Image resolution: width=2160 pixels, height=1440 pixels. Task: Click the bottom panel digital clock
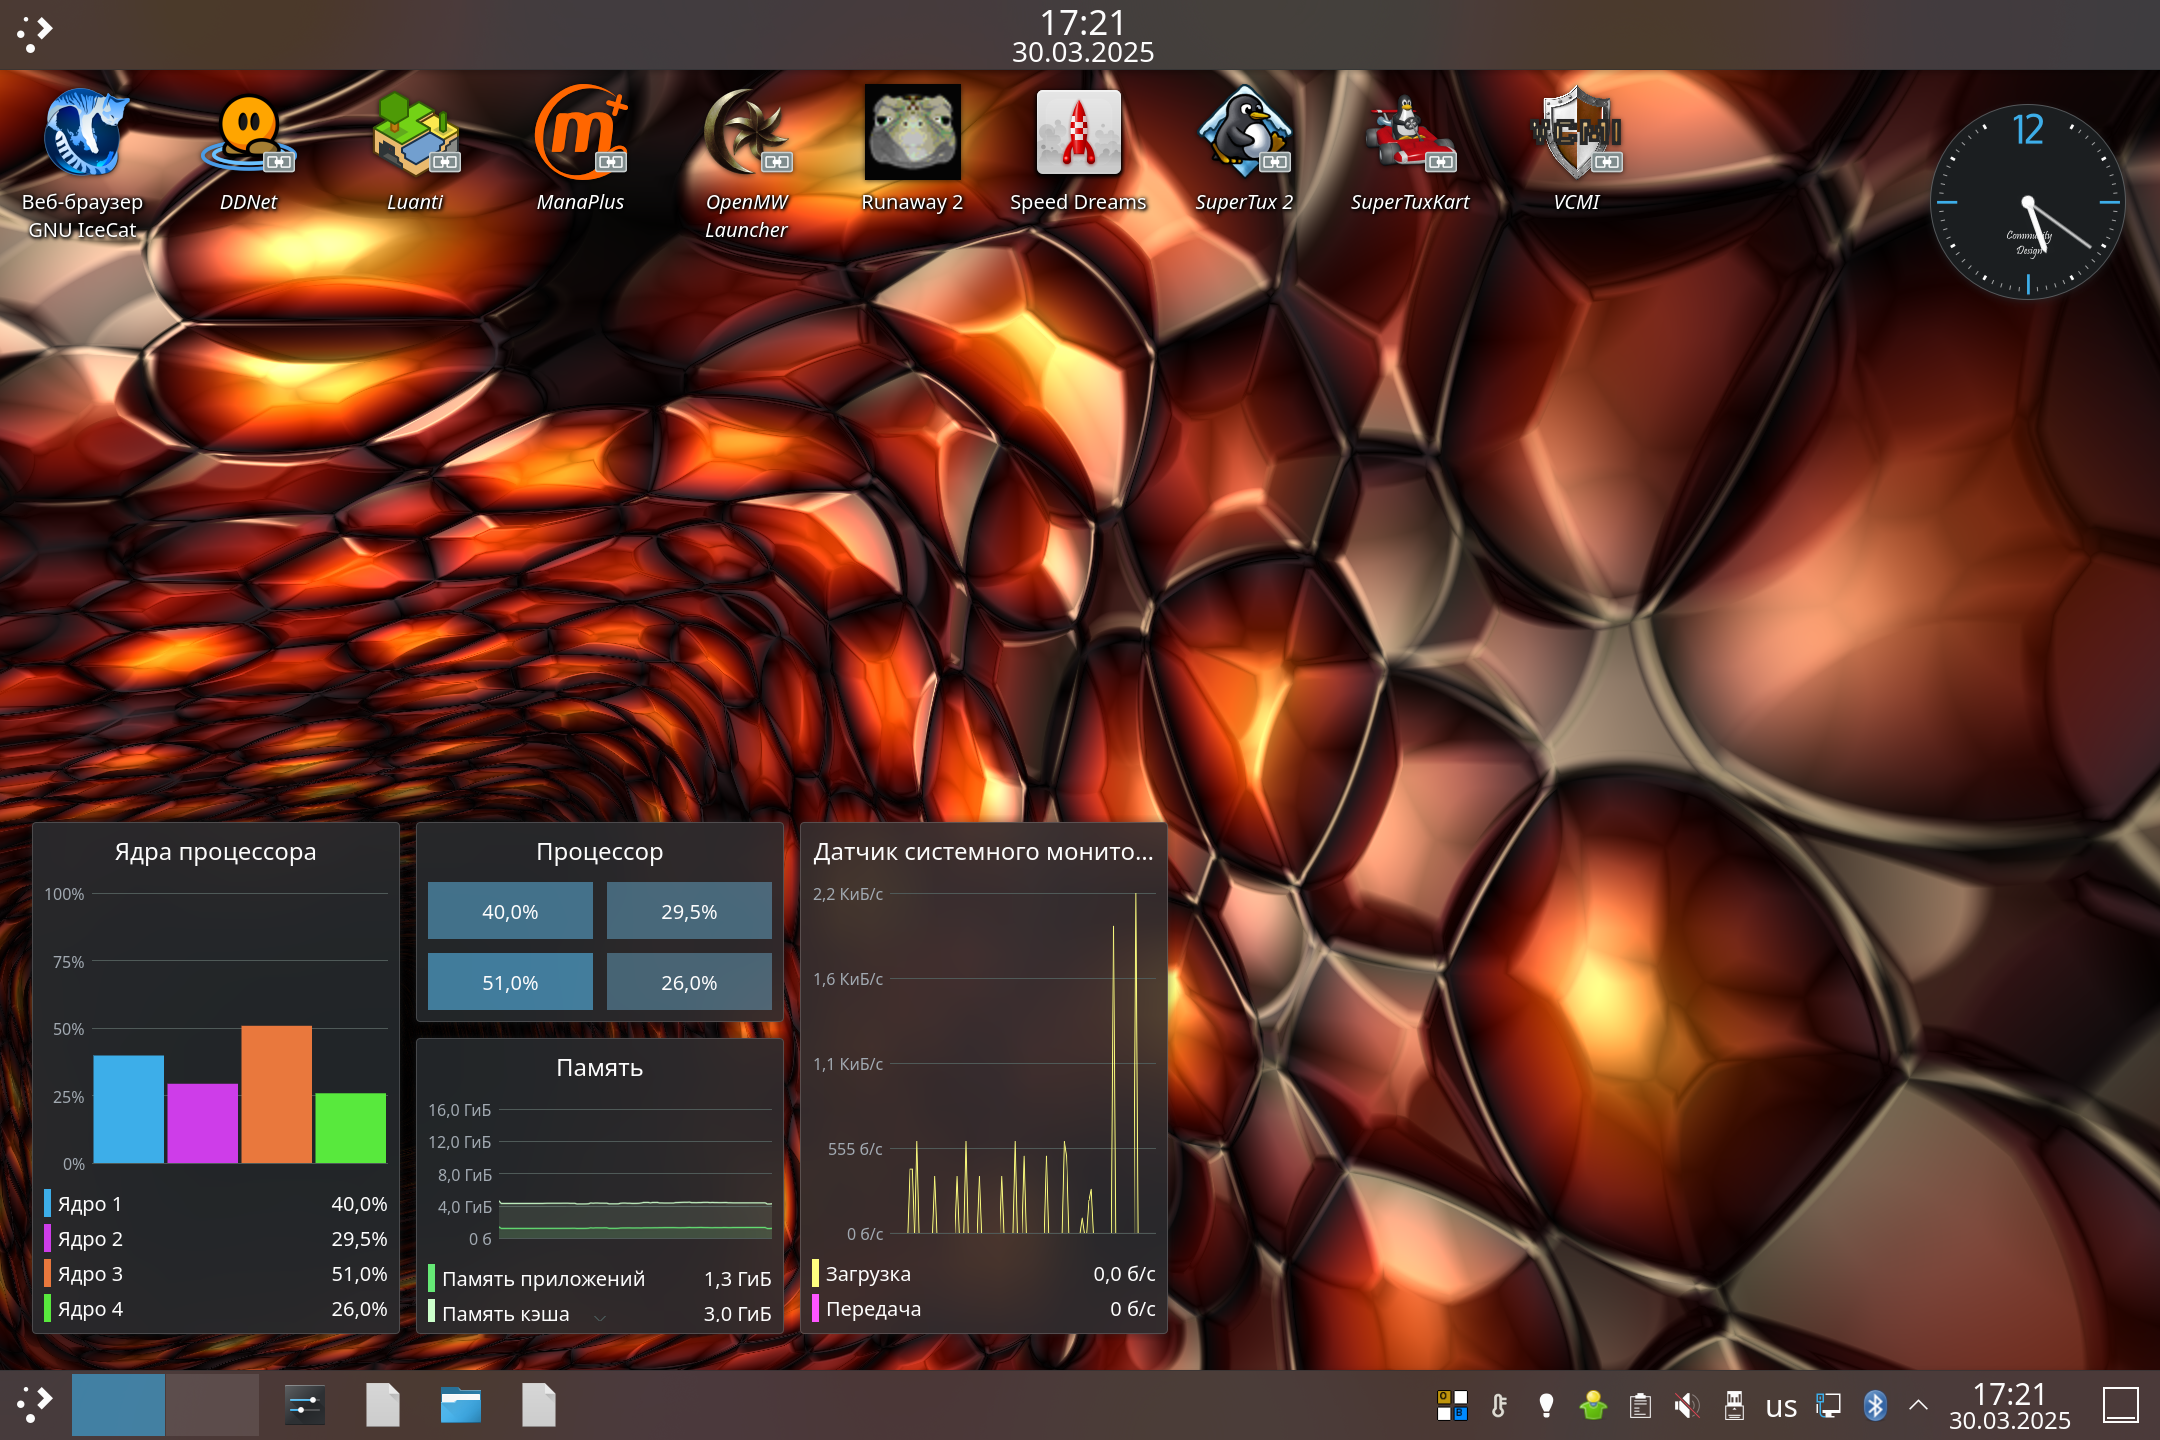coord(2009,1406)
